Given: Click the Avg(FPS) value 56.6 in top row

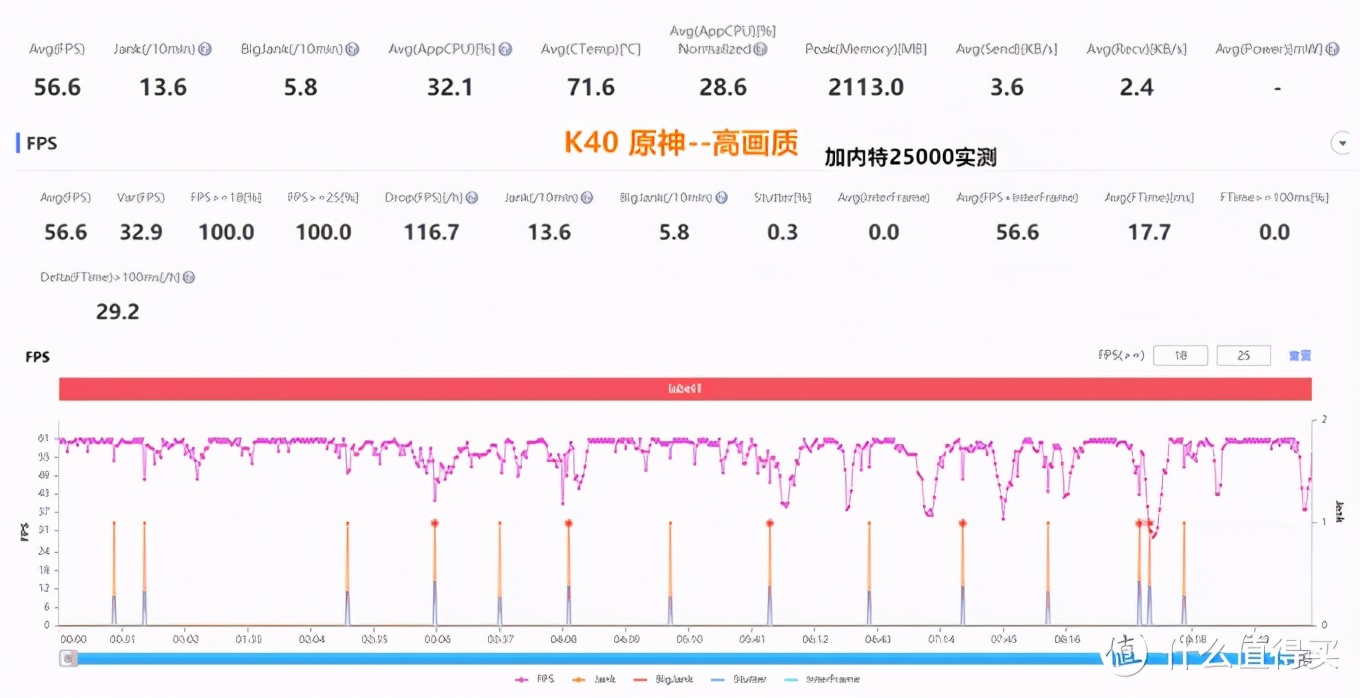Looking at the screenshot, I should [x=57, y=87].
